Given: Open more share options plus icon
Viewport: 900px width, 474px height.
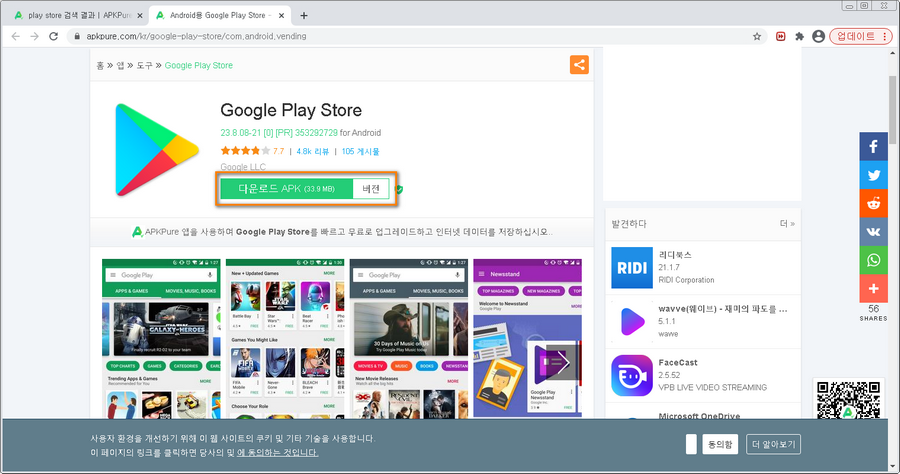Looking at the screenshot, I should click(874, 289).
